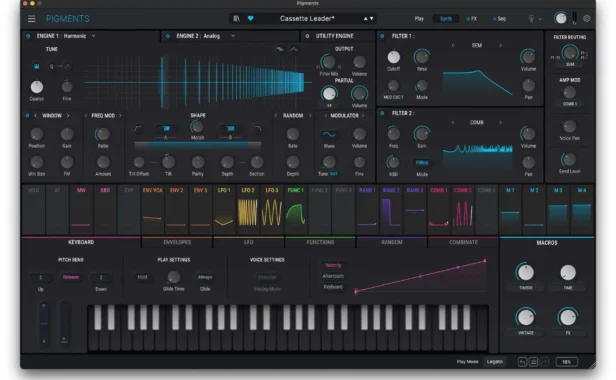Click the Q quantize tune icon

pyautogui.click(x=51, y=66)
